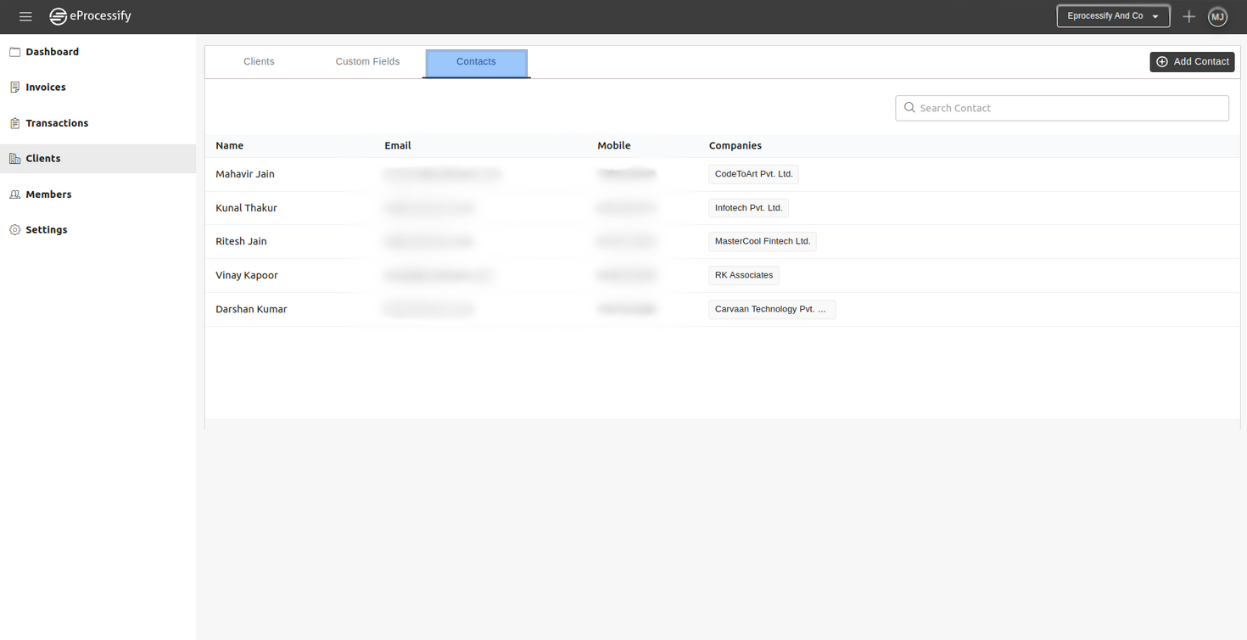Viewport: 1247px width, 640px height.
Task: Click the Members sidebar icon
Action: (x=14, y=195)
